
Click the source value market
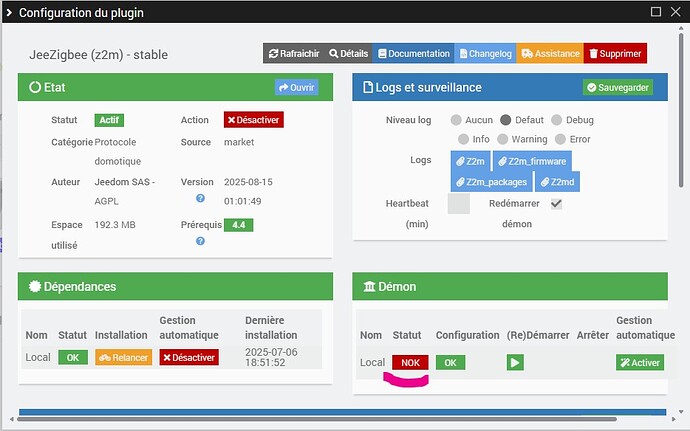[x=239, y=142]
